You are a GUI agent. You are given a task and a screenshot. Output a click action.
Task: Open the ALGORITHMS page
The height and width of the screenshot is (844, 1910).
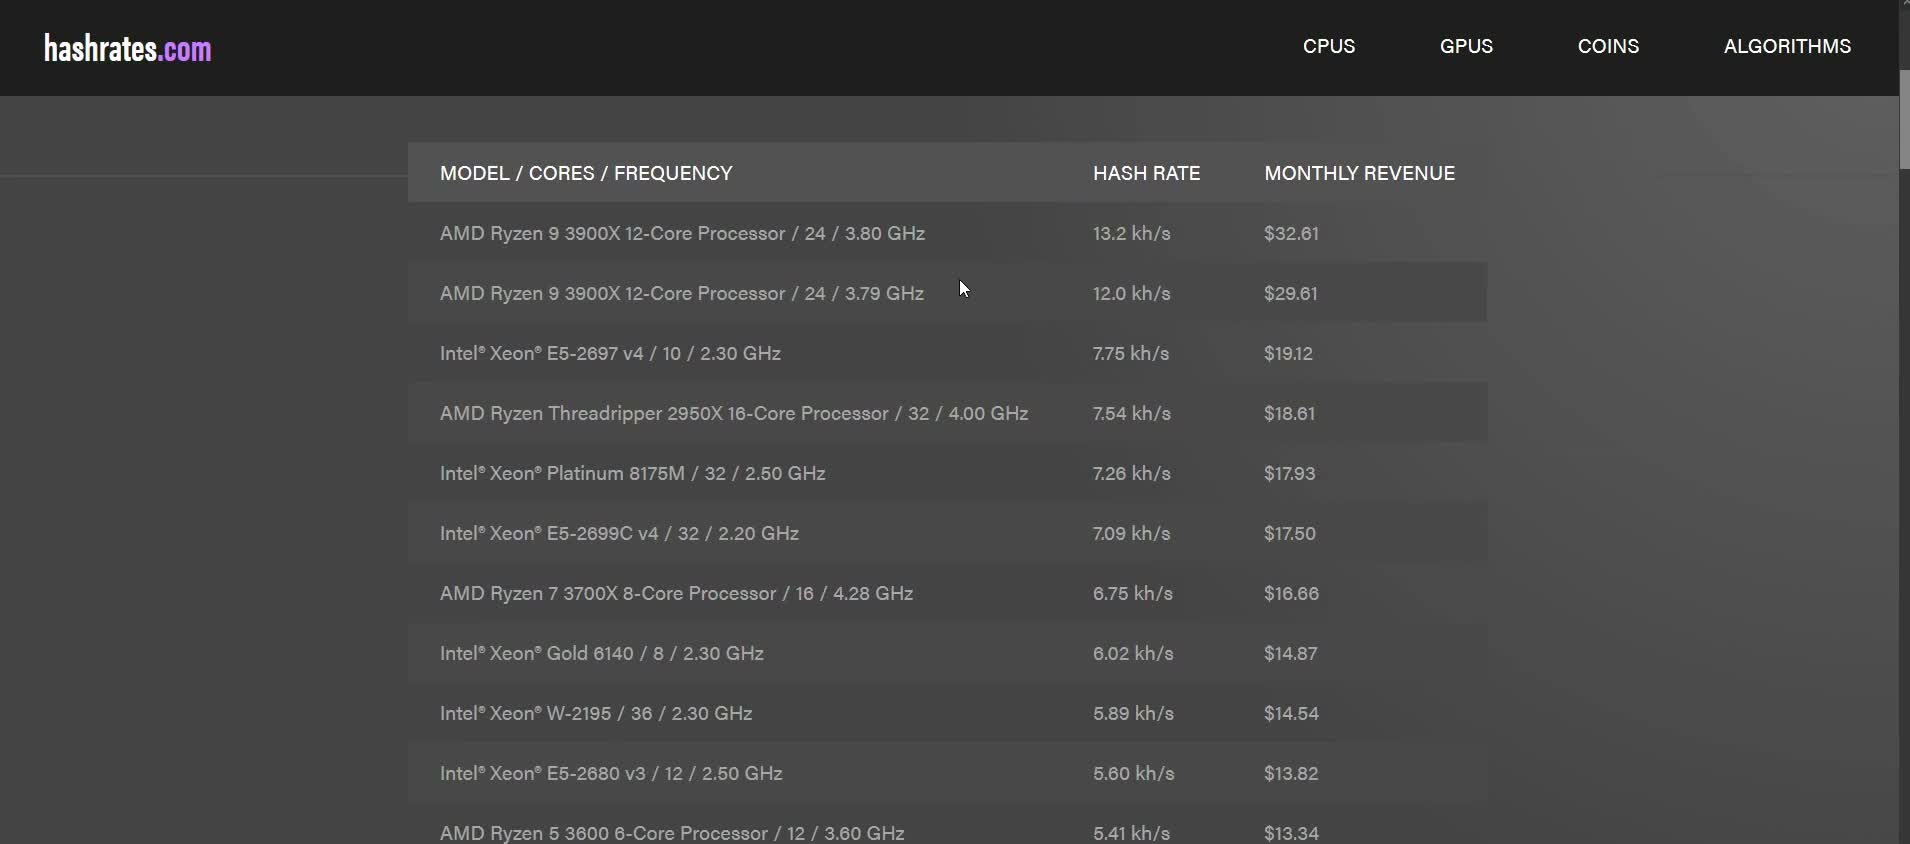click(x=1787, y=46)
